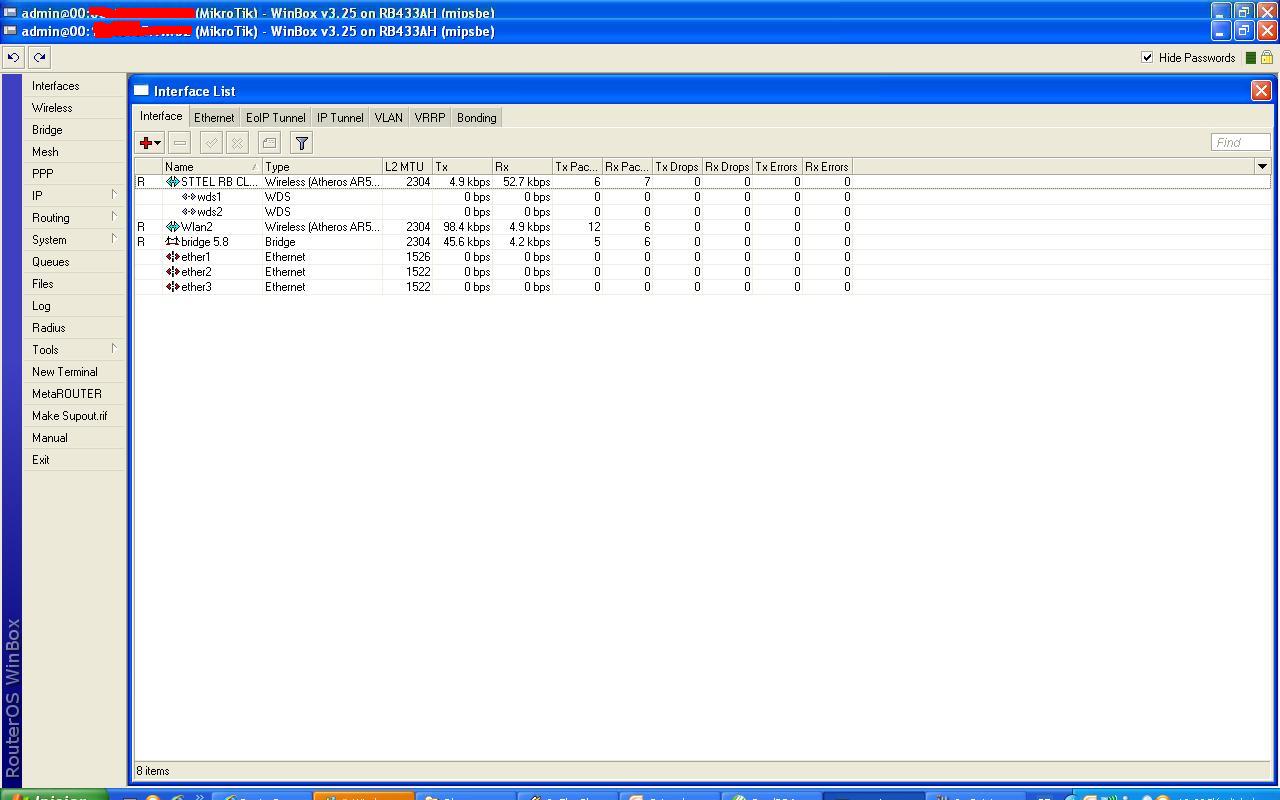
Task: Select the Wlan2 interface name
Action: tap(197, 227)
